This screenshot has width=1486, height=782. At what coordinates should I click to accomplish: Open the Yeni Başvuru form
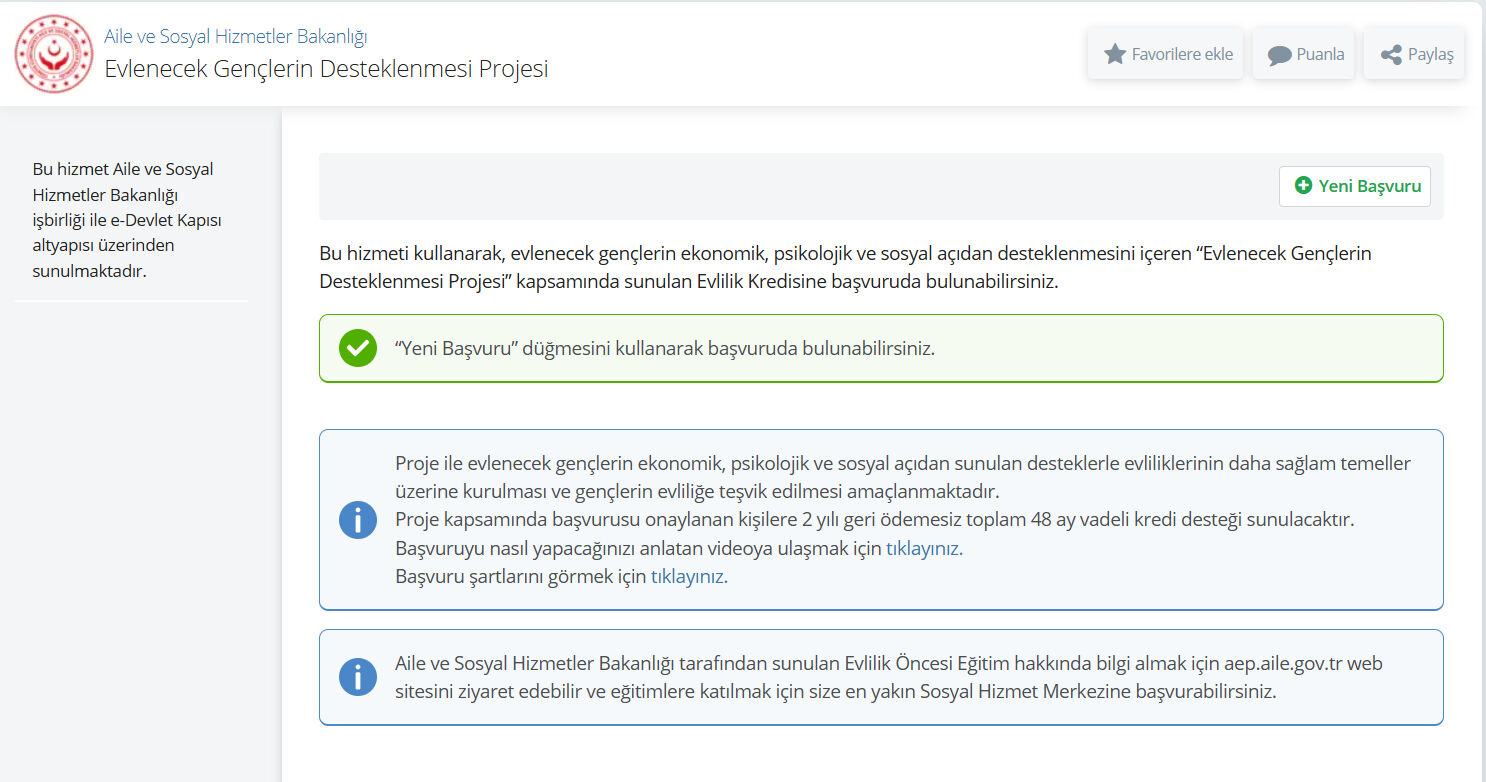pos(1355,186)
